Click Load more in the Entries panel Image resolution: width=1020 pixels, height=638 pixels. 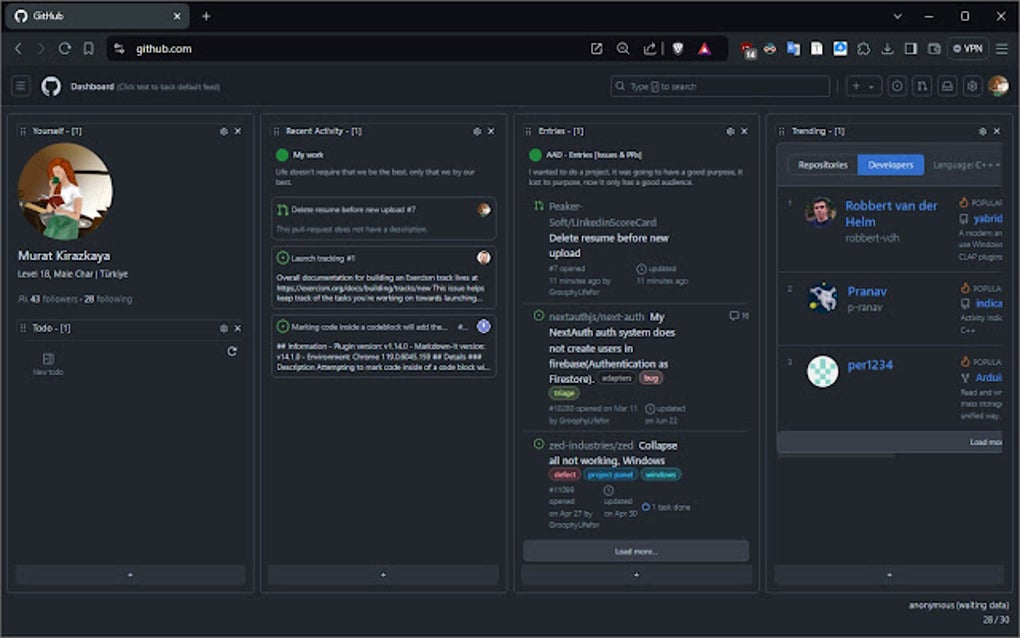pos(636,550)
